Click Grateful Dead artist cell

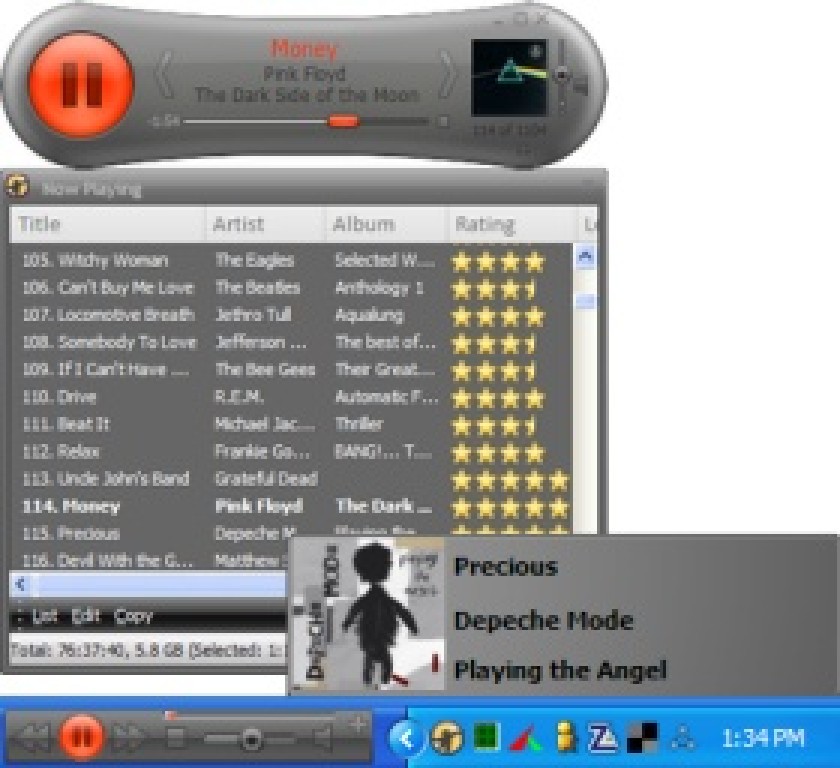click(266, 479)
